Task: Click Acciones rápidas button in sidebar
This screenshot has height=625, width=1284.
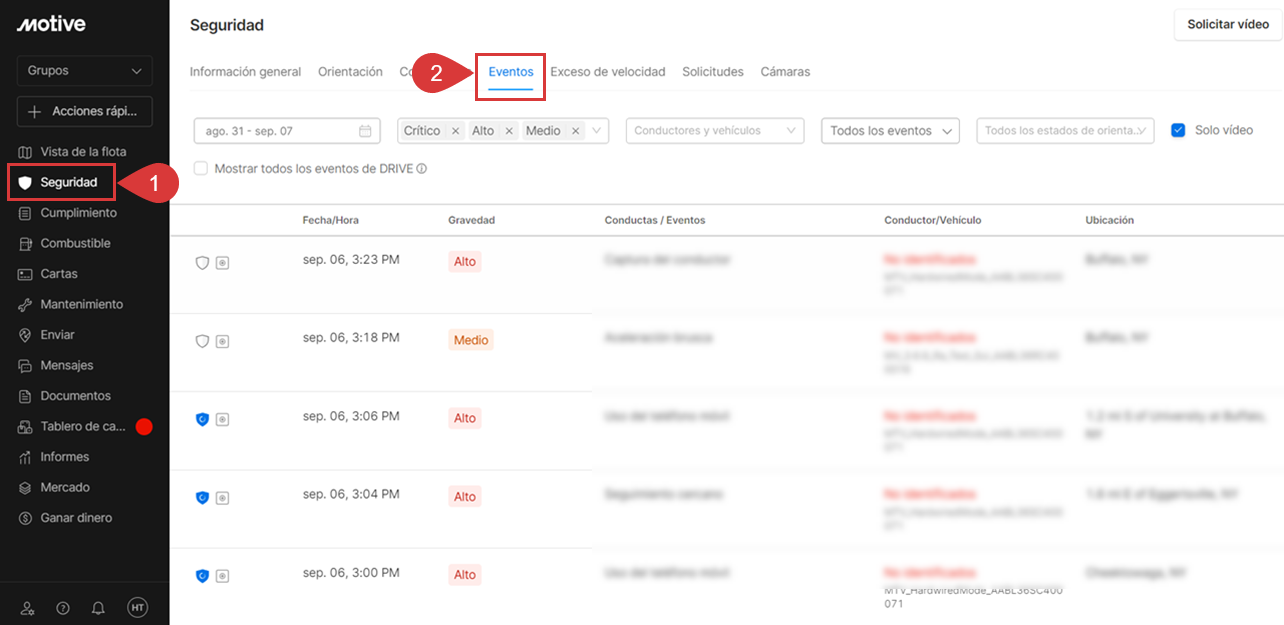Action: click(85, 112)
